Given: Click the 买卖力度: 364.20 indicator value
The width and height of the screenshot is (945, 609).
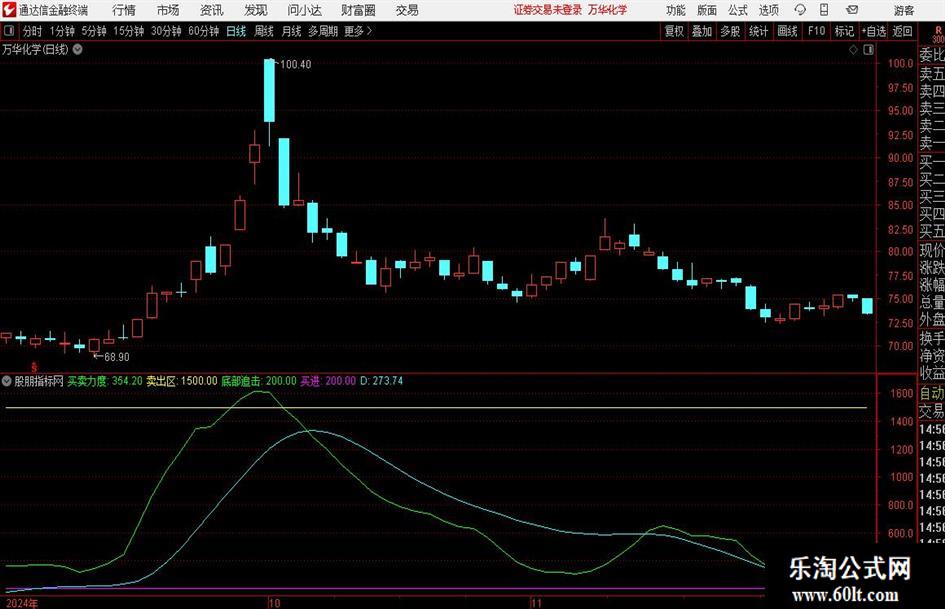Looking at the screenshot, I should 105,380.
